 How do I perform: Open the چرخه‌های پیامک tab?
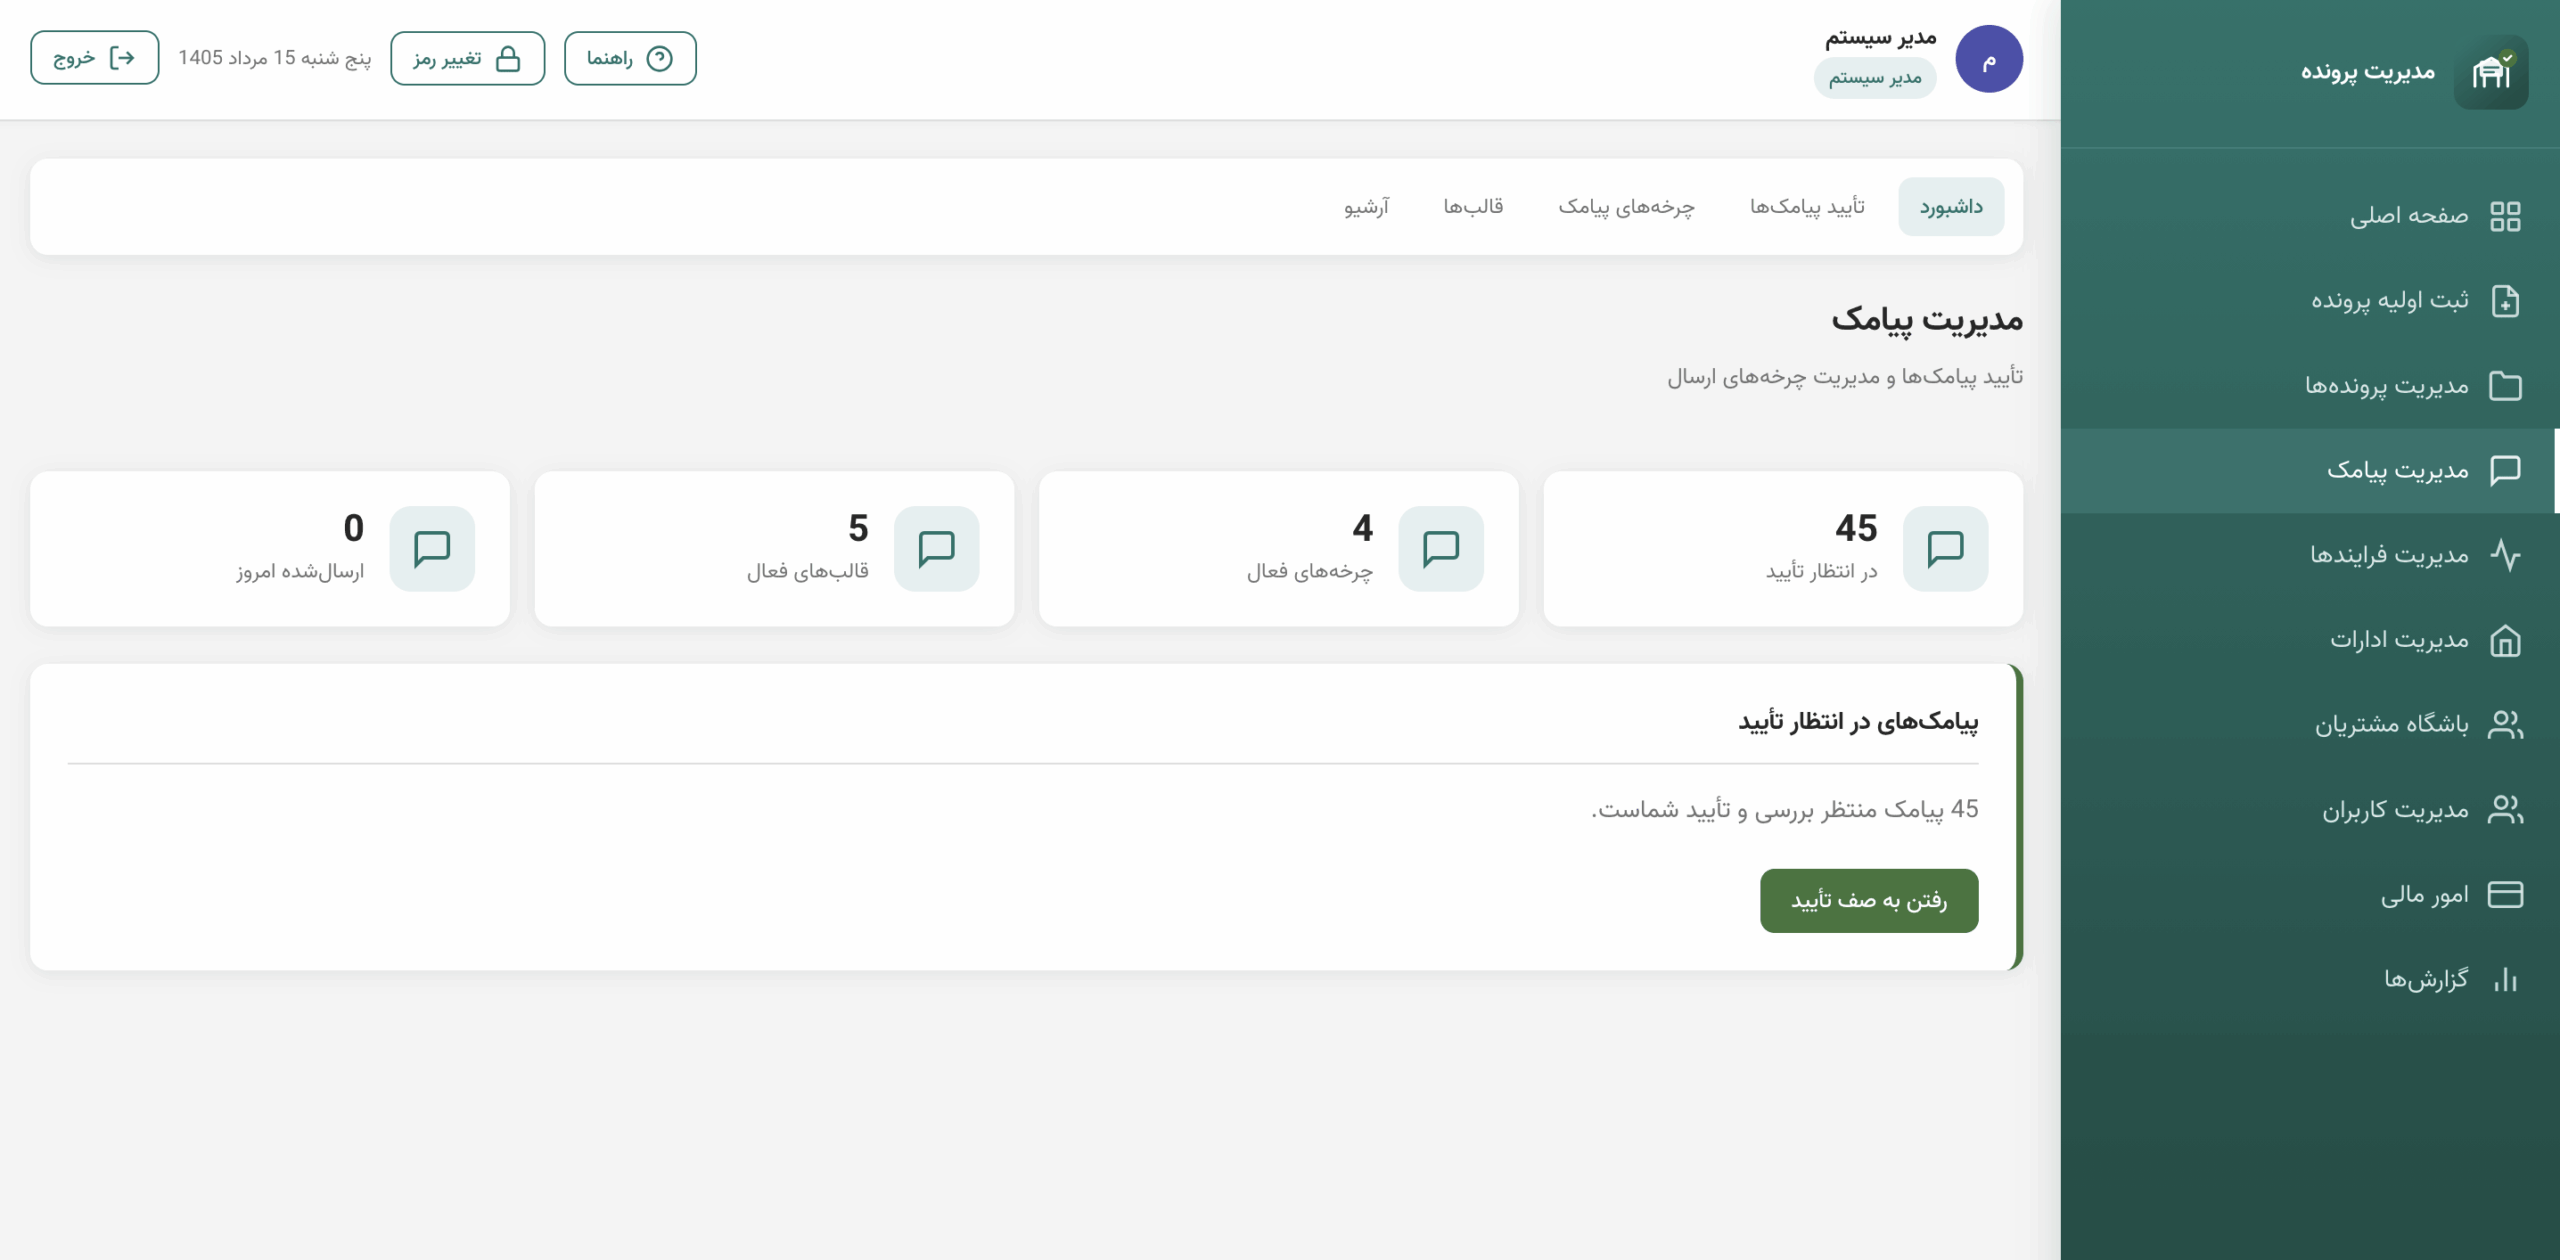tap(1627, 207)
